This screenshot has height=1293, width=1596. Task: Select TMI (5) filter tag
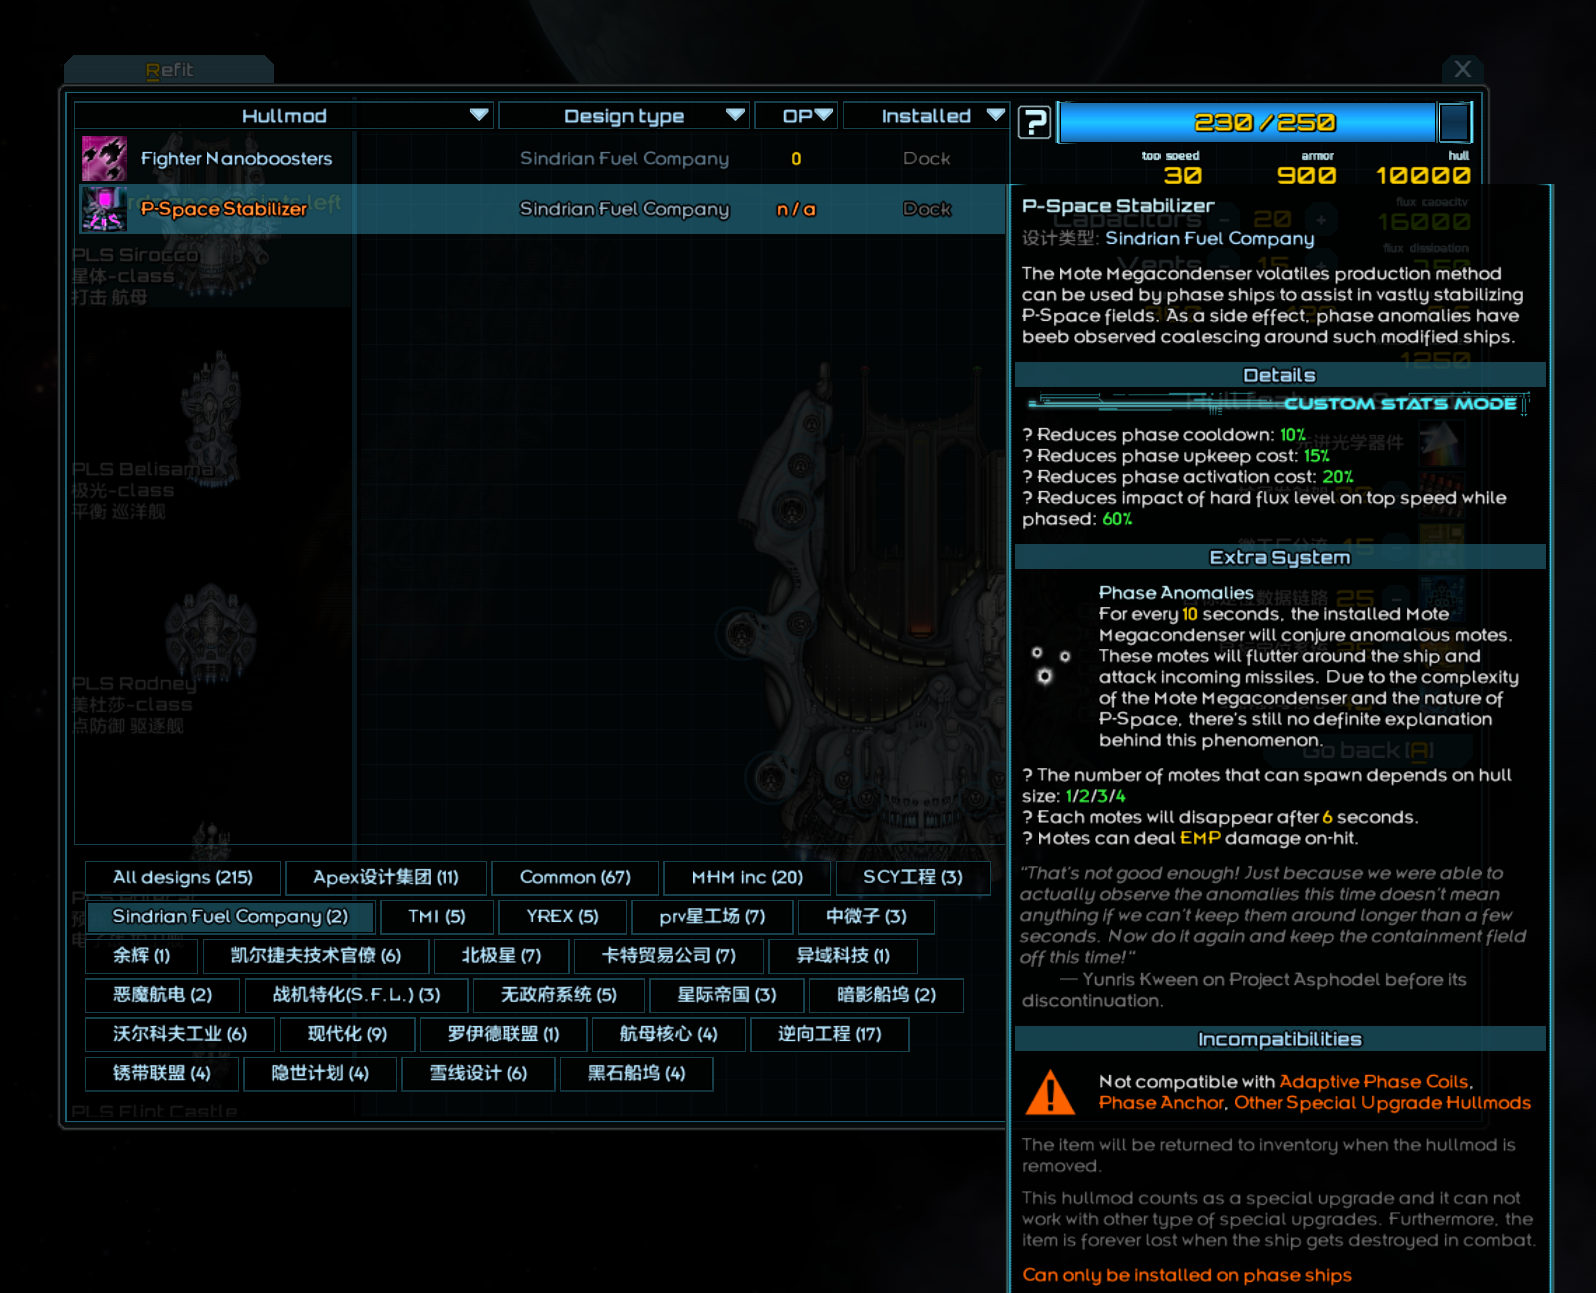click(x=436, y=916)
